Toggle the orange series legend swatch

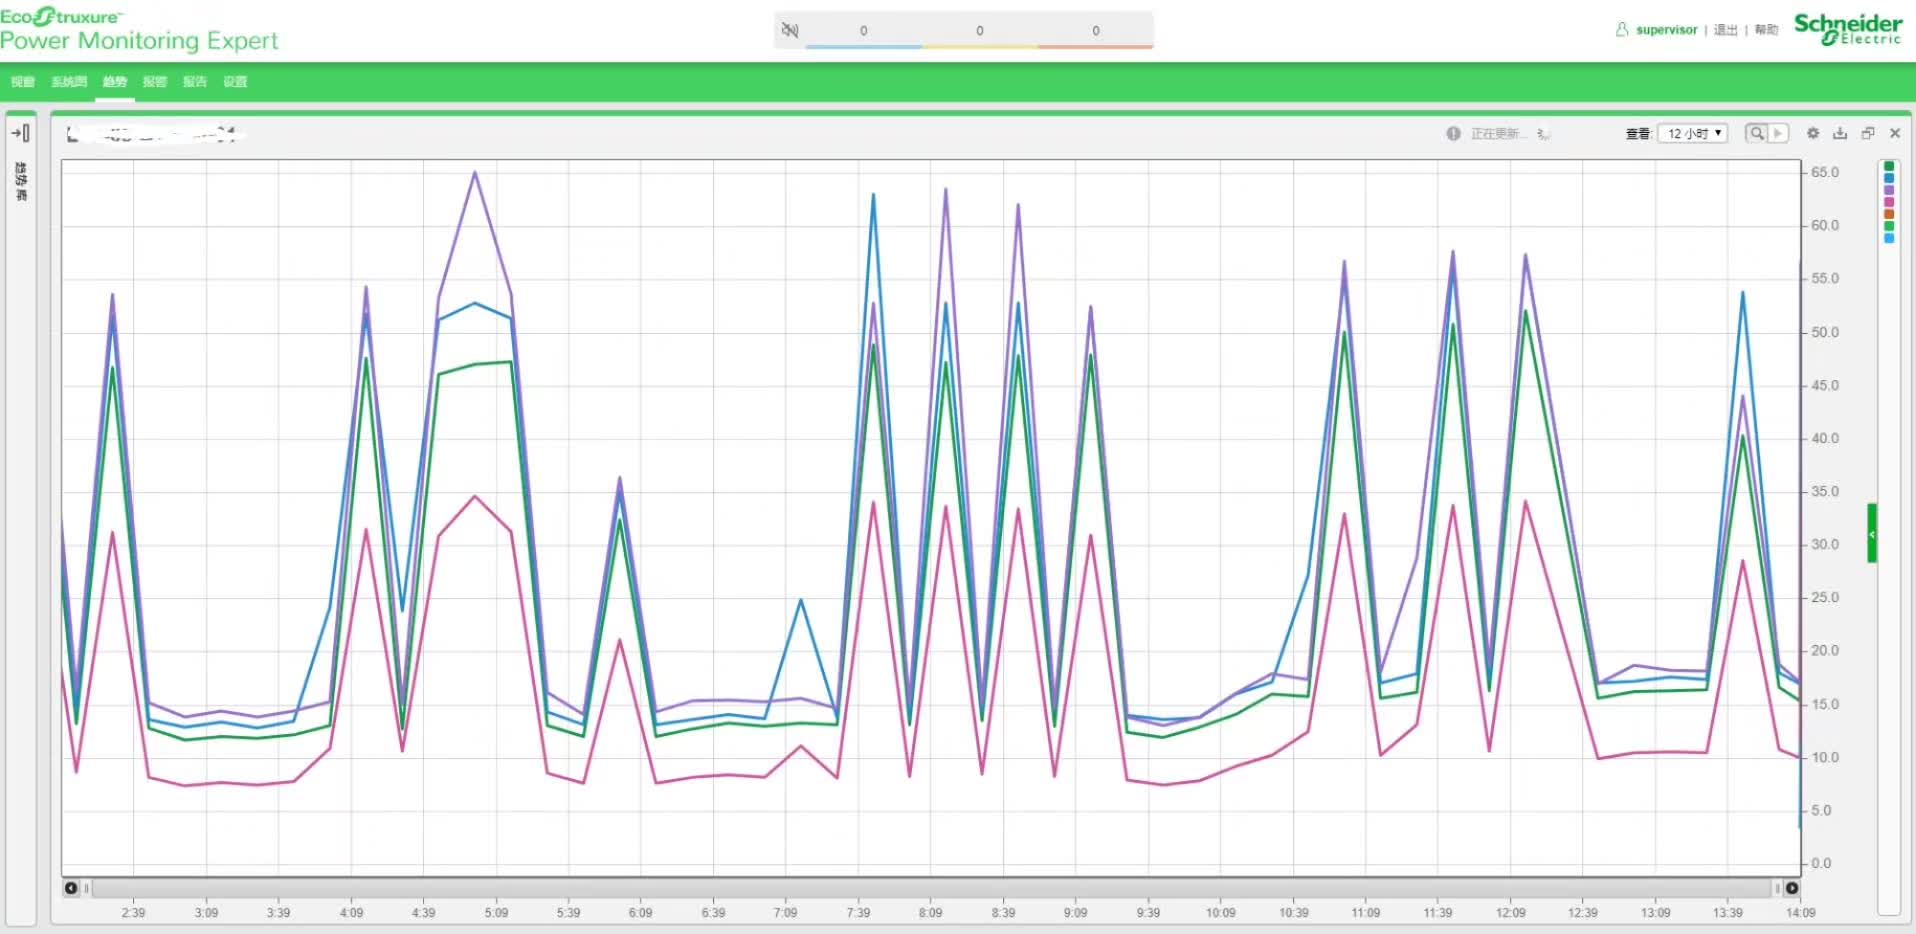click(1889, 214)
